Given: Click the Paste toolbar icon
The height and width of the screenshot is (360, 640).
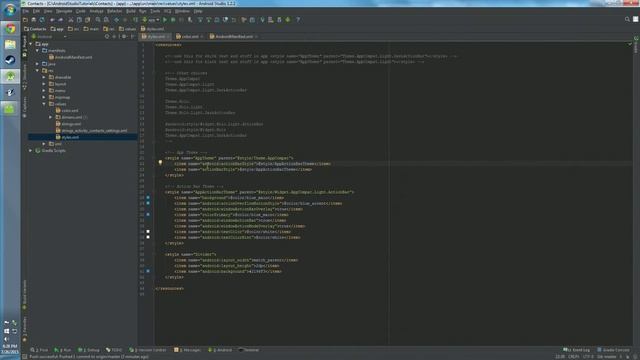Looking at the screenshot, I should pos(87,20).
